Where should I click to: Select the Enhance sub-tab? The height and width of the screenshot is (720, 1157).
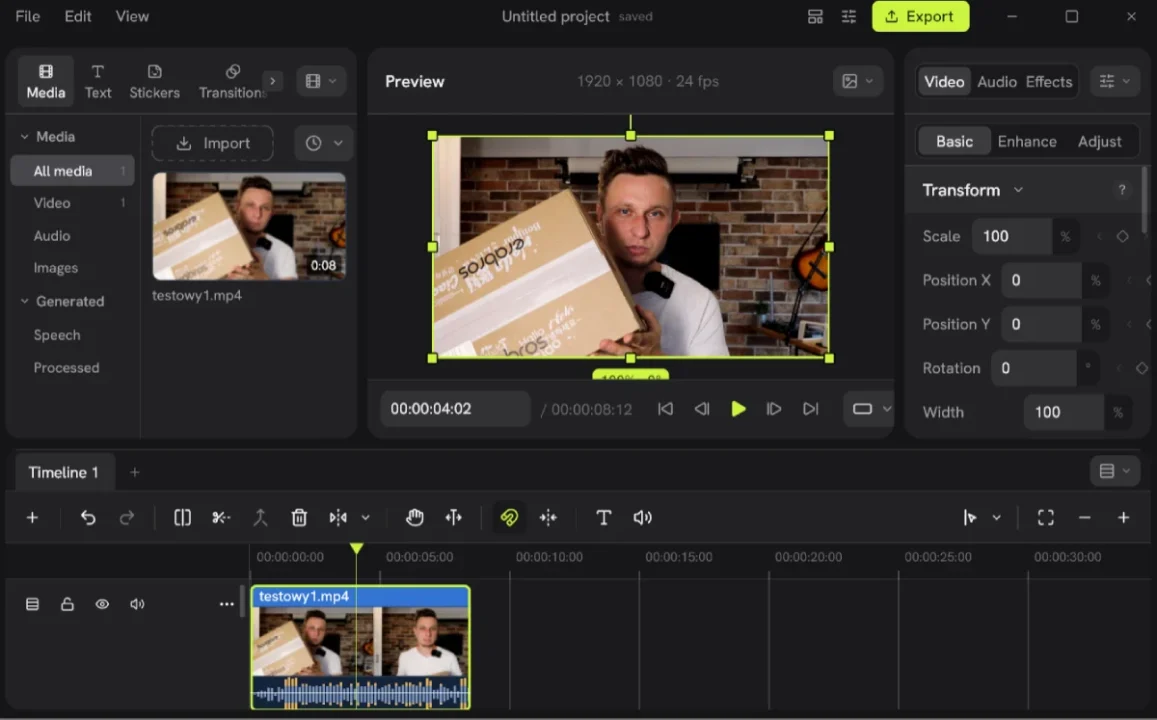1026,141
